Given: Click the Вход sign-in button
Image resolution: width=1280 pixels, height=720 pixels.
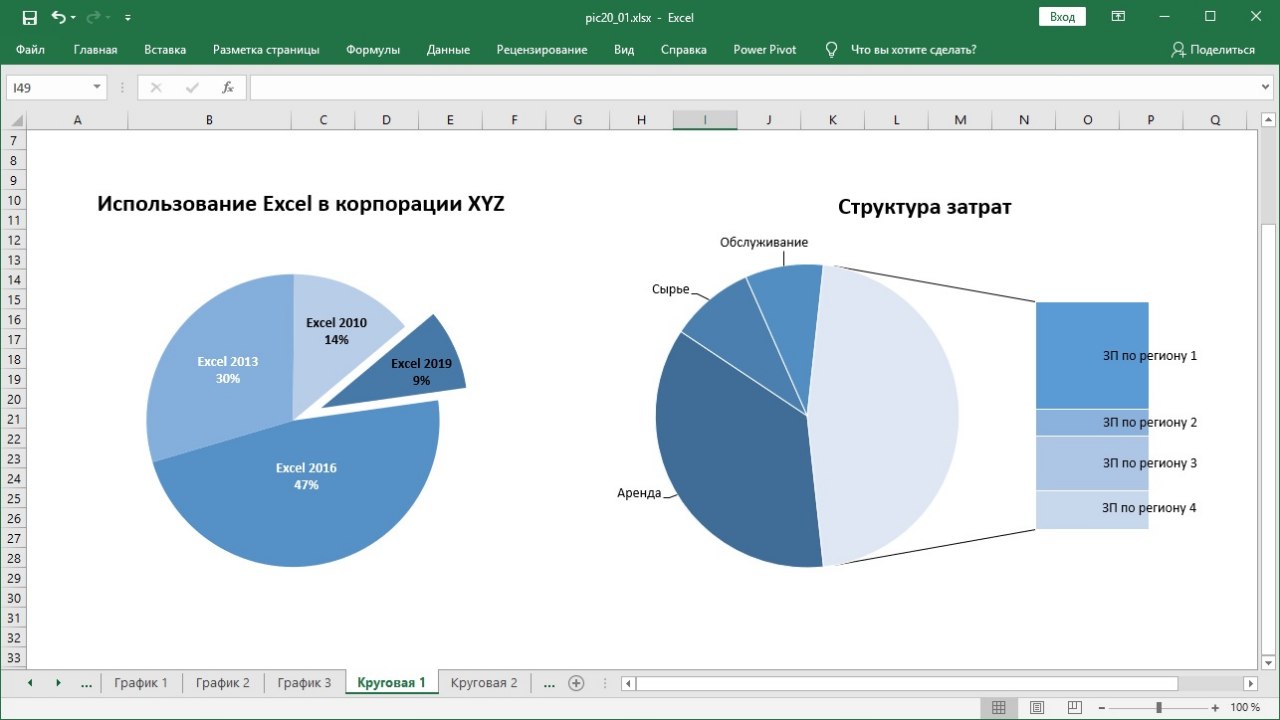Looking at the screenshot, I should pos(1063,17).
